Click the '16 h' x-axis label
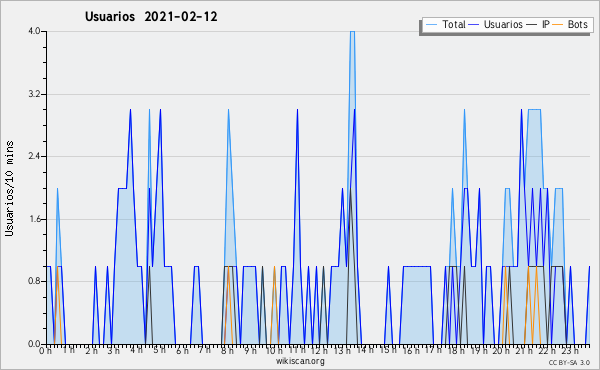The height and width of the screenshot is (370, 600). (411, 351)
